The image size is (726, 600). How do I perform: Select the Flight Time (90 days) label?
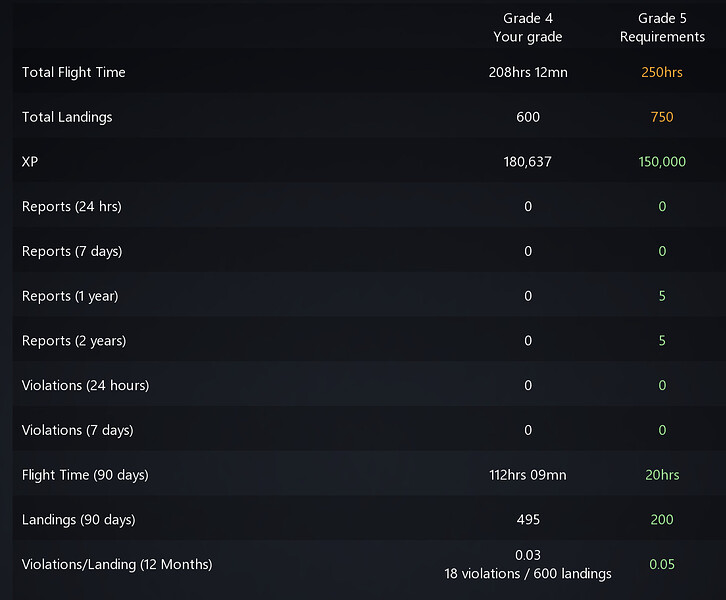tap(85, 475)
